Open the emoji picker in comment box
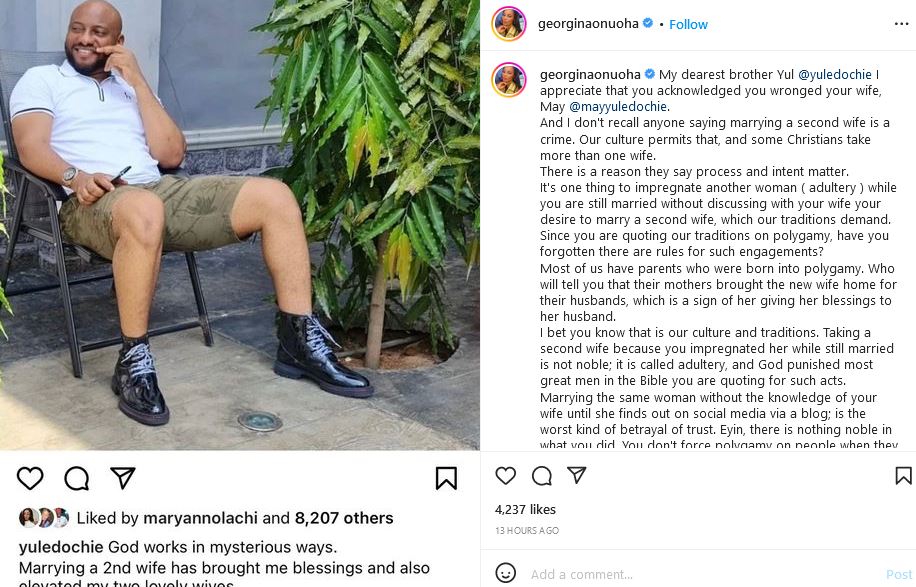Screen dimensions: 916x587 [x=506, y=574]
